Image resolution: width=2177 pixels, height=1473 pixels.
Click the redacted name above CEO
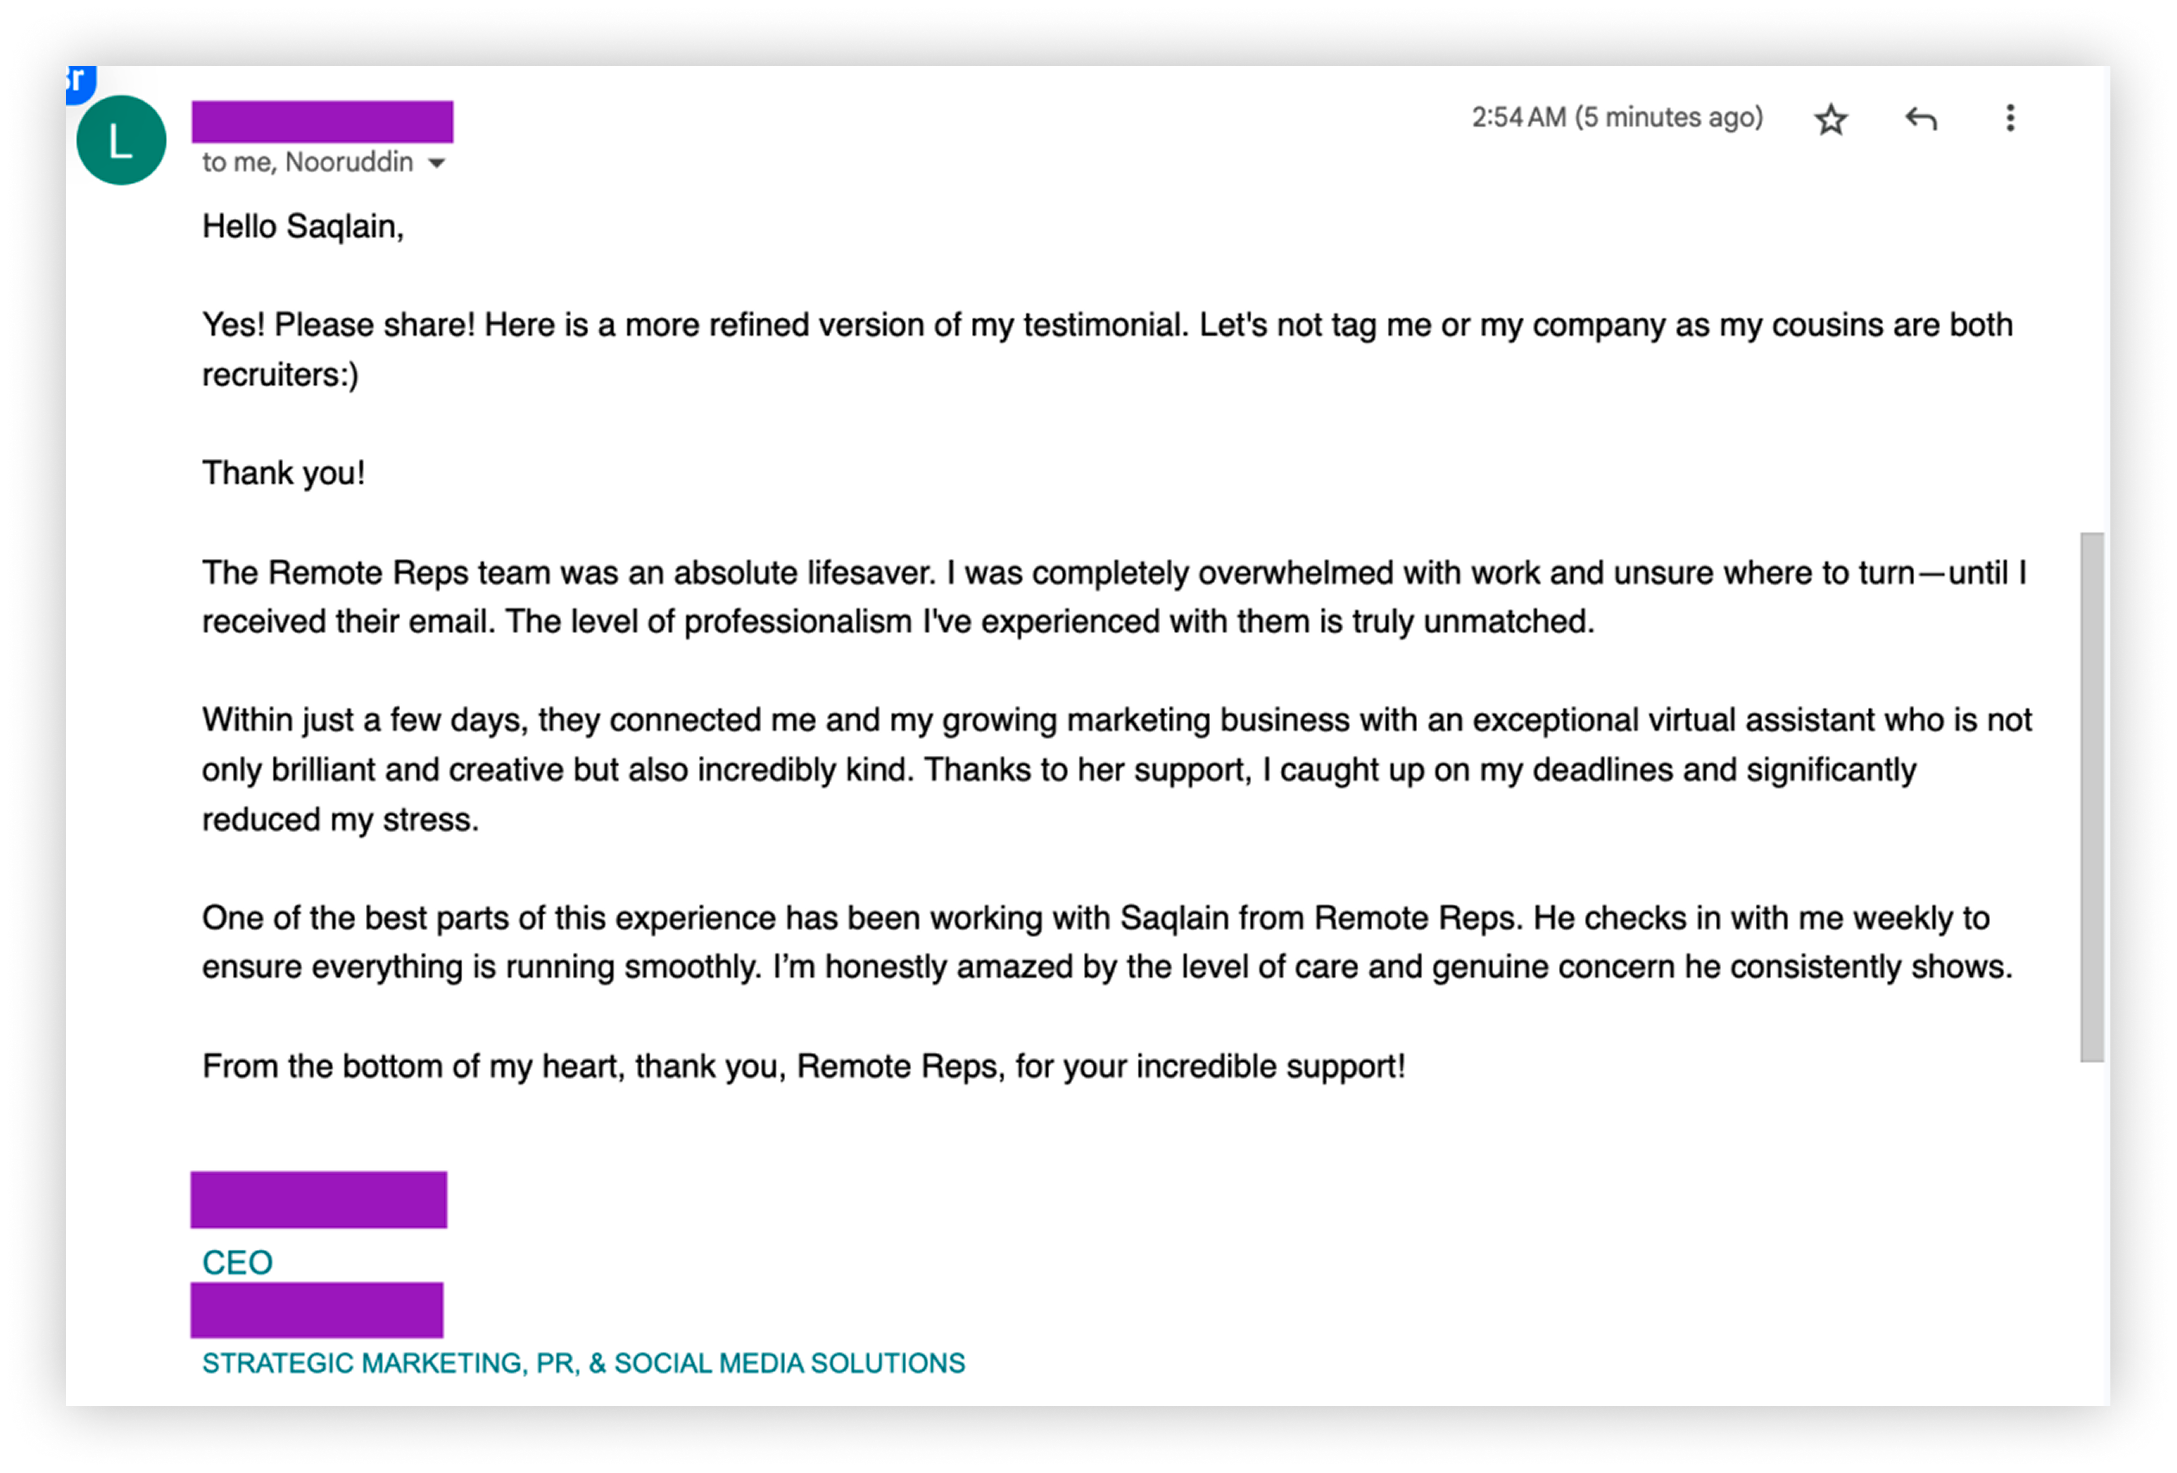[x=319, y=1199]
